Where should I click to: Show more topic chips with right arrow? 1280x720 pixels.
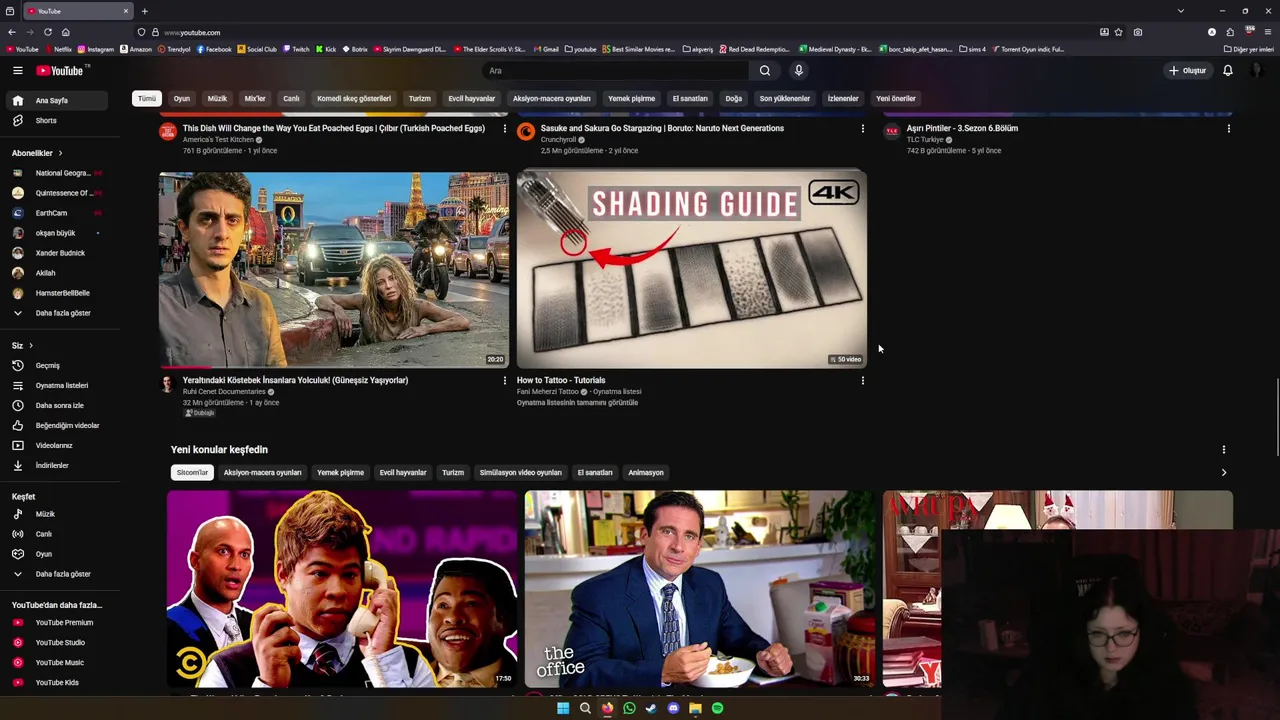point(1224,472)
